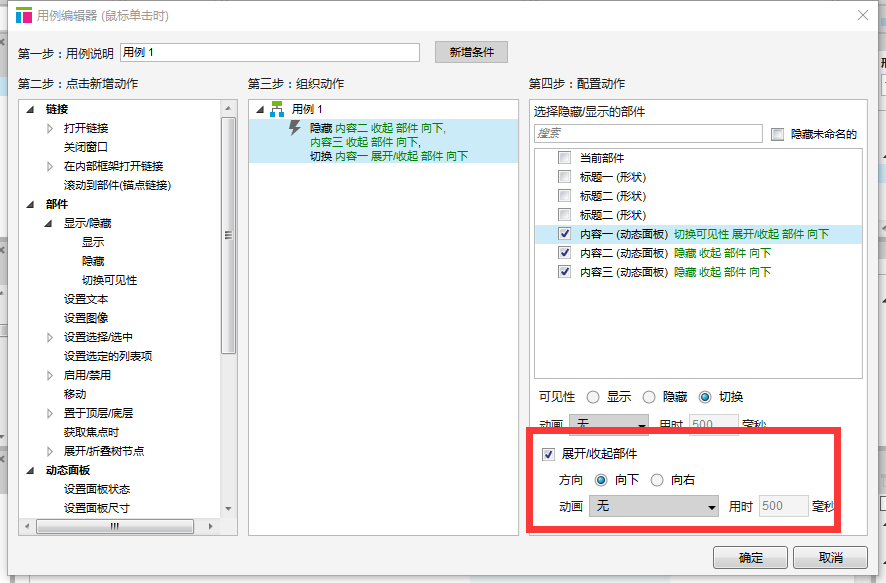Close the 用例编辑器 dialog
This screenshot has width=886, height=583.
[x=862, y=15]
